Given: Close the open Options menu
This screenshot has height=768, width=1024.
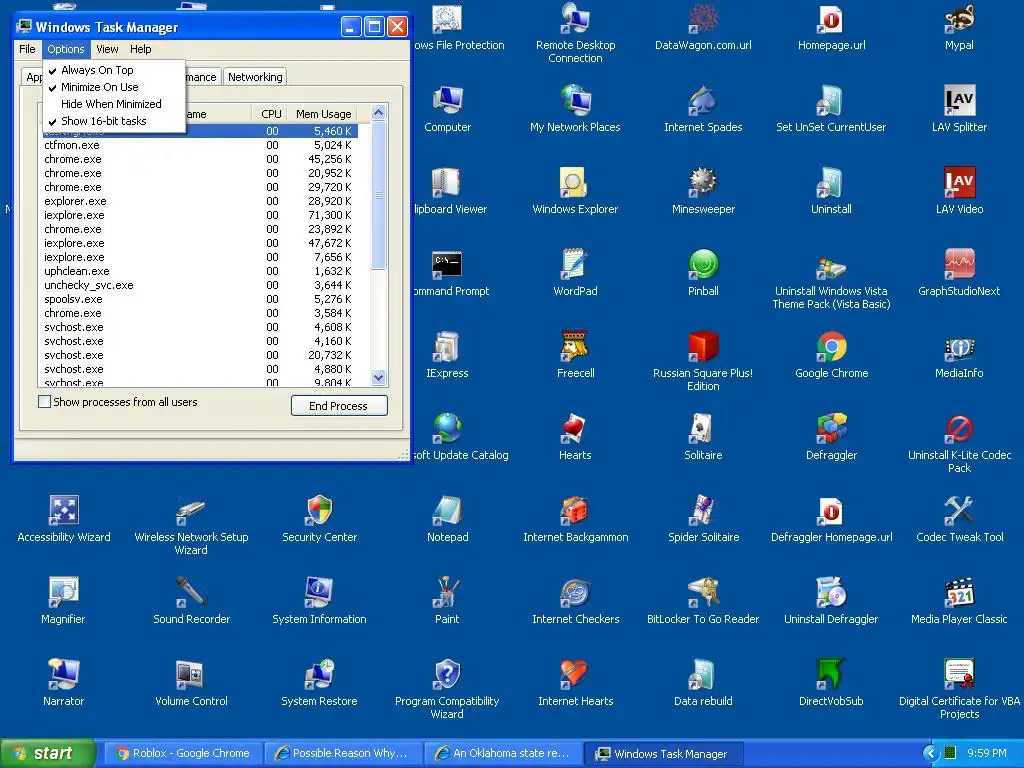Looking at the screenshot, I should [x=65, y=49].
